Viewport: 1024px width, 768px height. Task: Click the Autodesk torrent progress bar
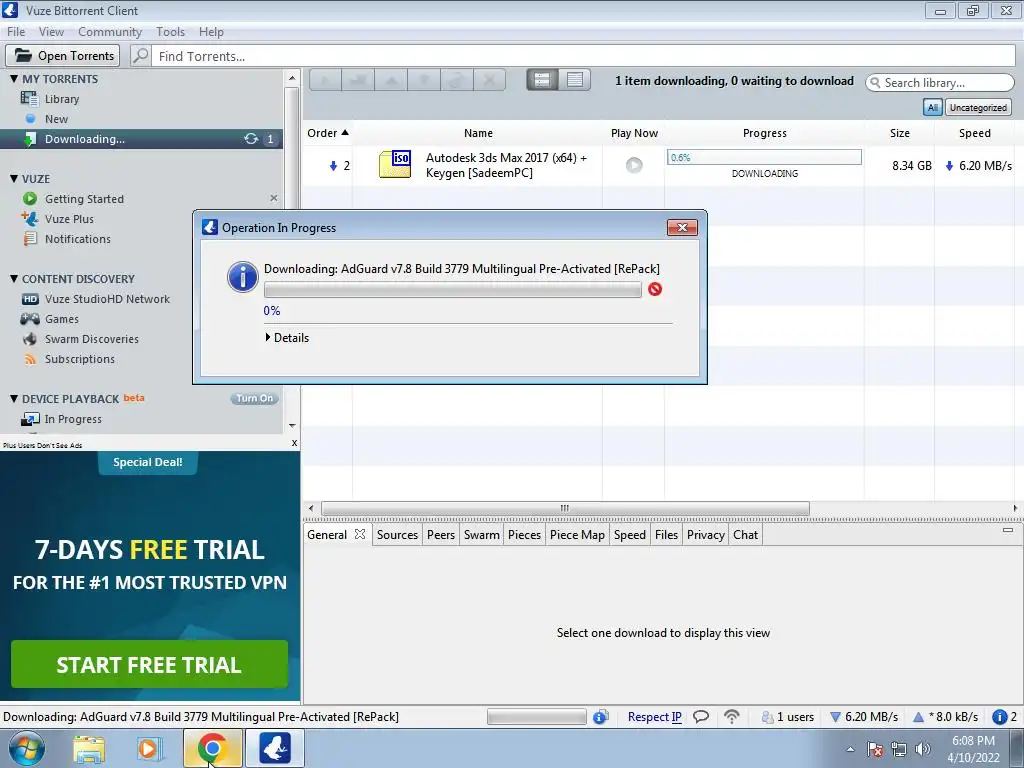click(x=764, y=157)
